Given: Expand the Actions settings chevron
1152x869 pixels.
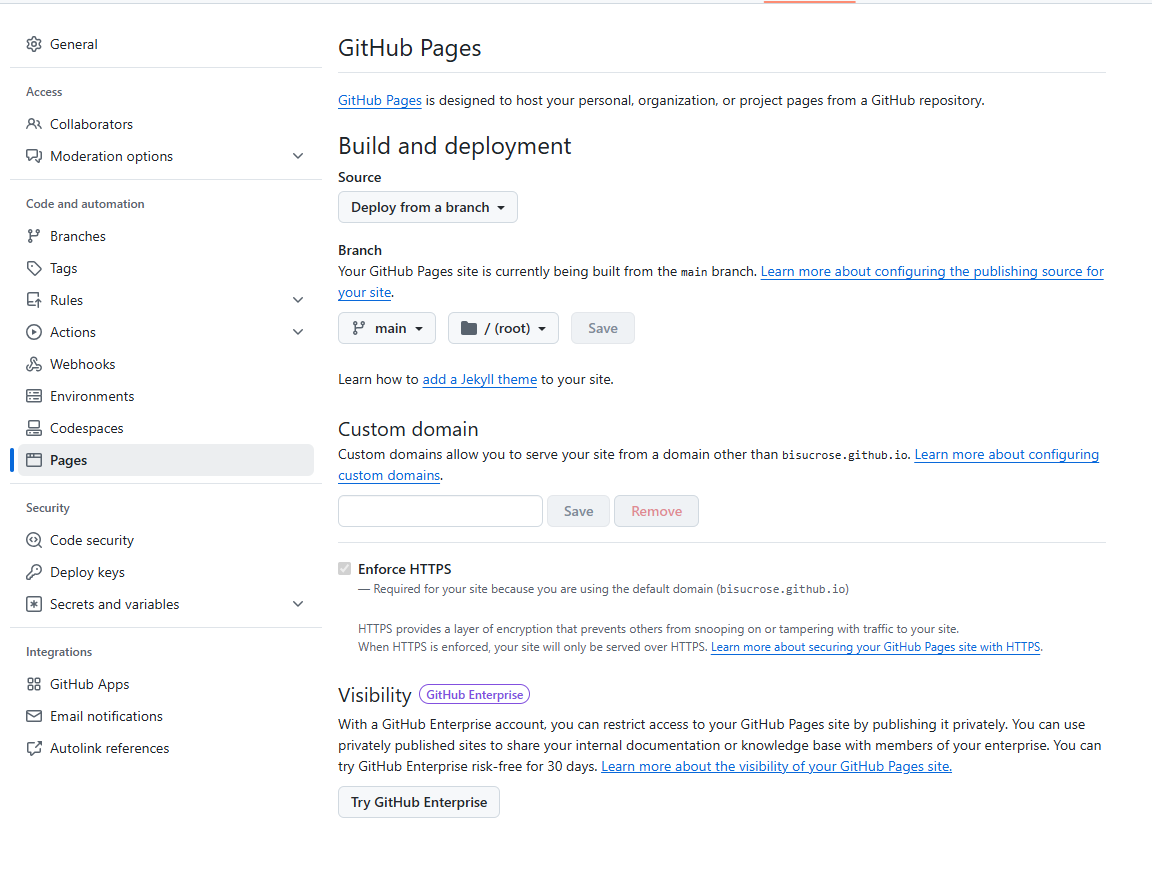Looking at the screenshot, I should 298,332.
